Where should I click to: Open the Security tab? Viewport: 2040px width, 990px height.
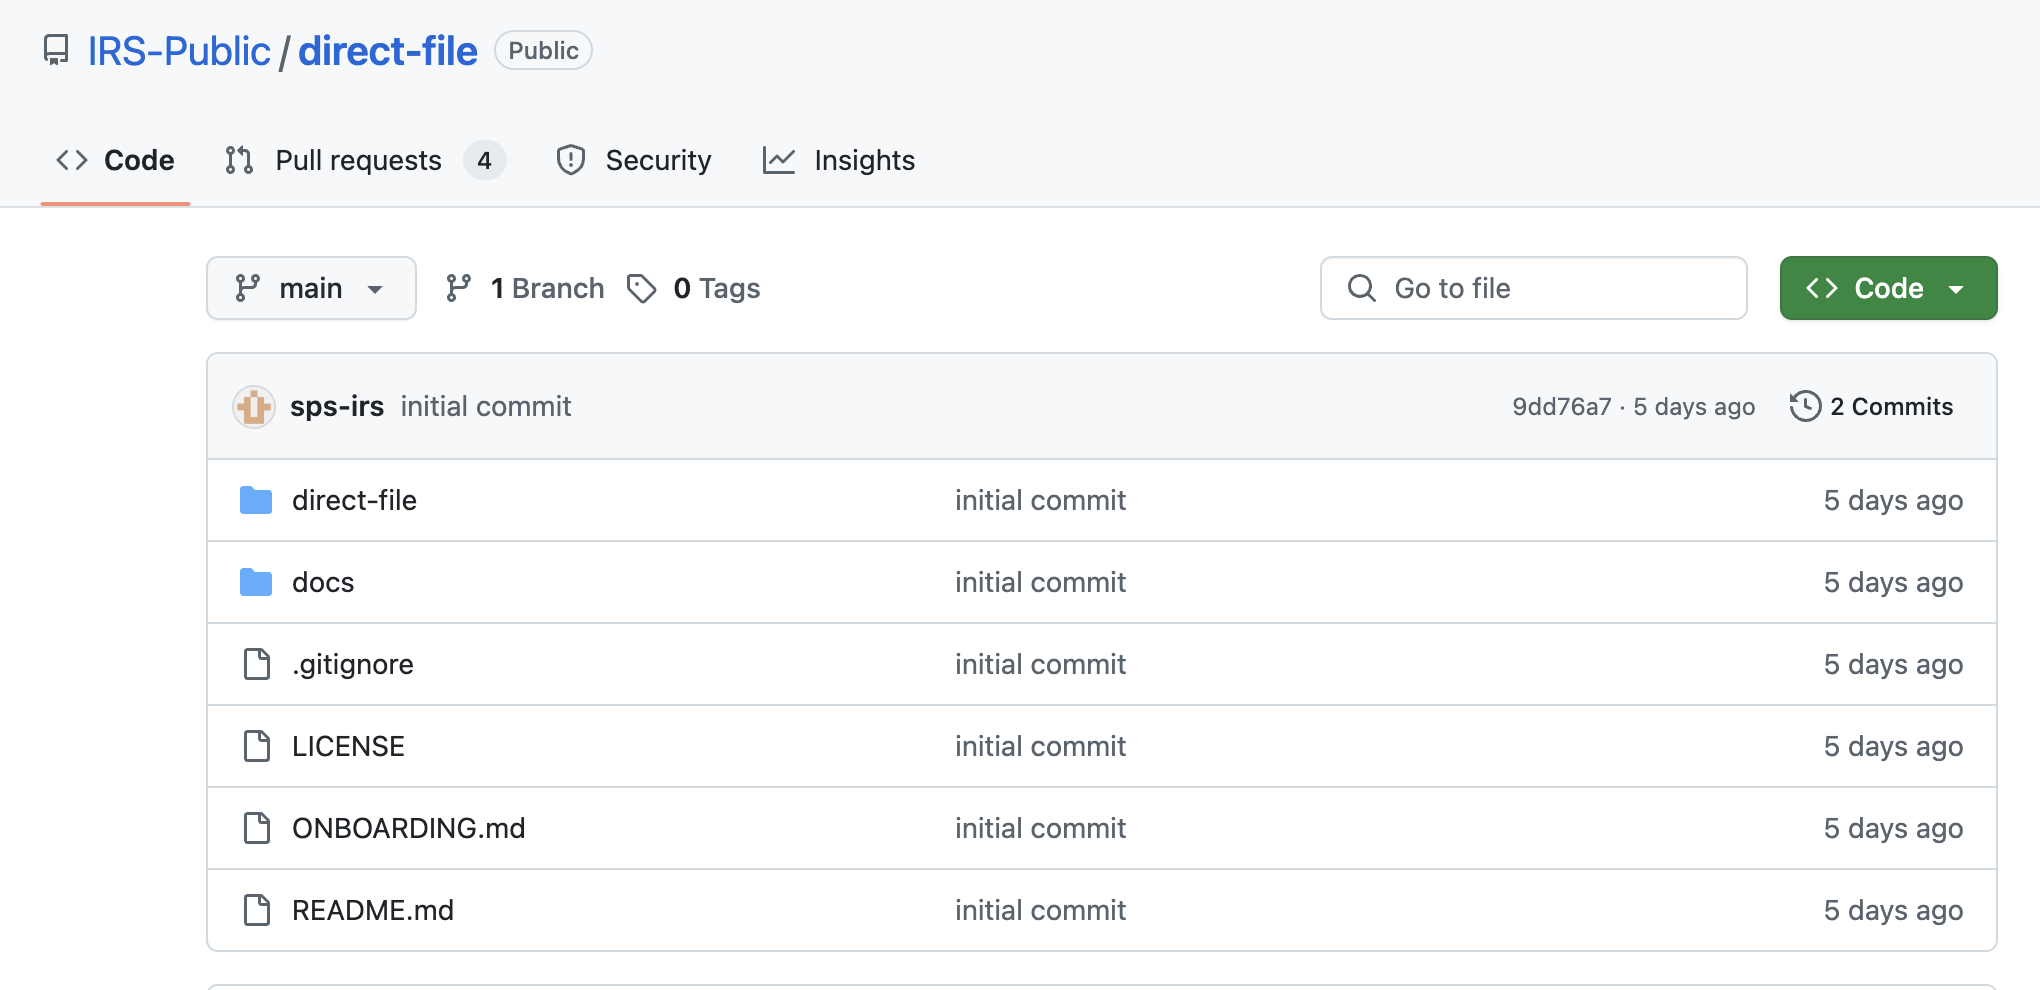point(634,160)
